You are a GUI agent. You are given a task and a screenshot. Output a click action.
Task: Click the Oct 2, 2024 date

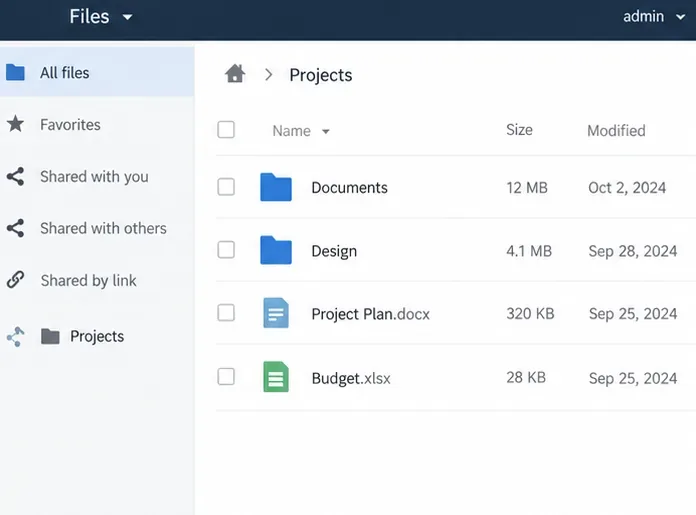(x=627, y=188)
